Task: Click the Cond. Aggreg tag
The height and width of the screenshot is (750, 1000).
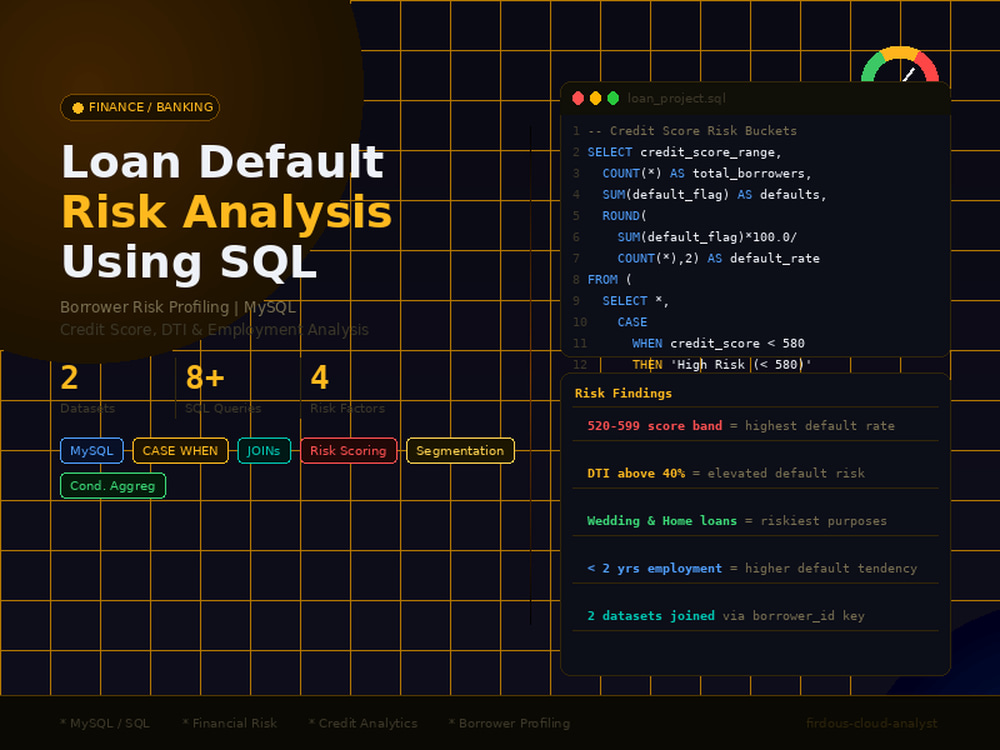Action: point(113,485)
